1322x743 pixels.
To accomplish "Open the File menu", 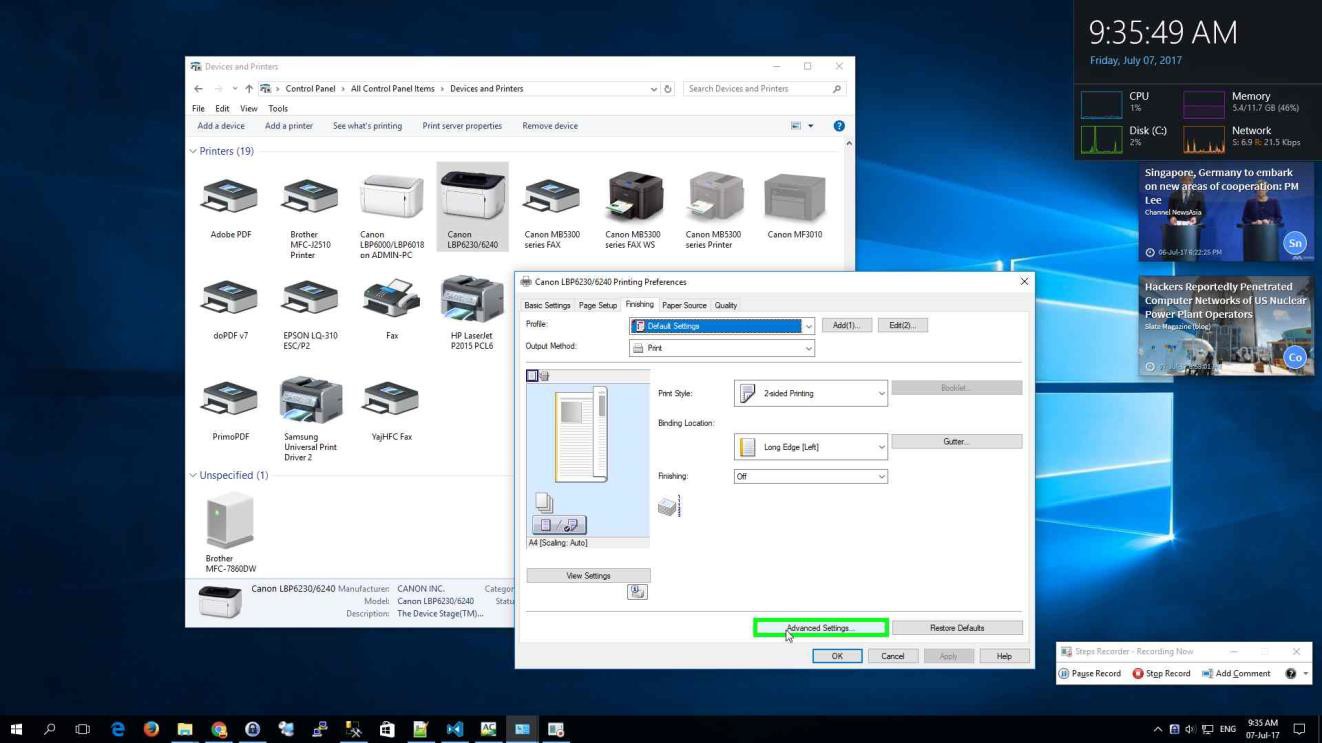I will click(198, 108).
